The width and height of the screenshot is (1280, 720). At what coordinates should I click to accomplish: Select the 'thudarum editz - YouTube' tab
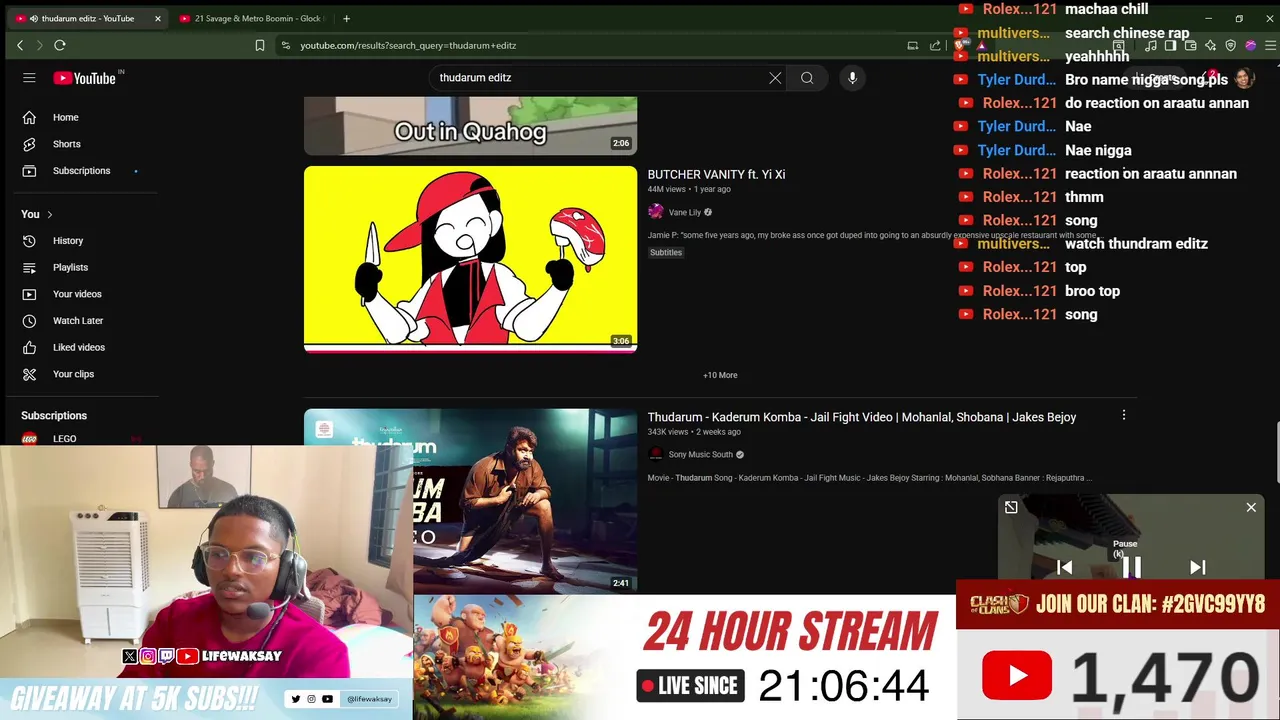(x=88, y=18)
